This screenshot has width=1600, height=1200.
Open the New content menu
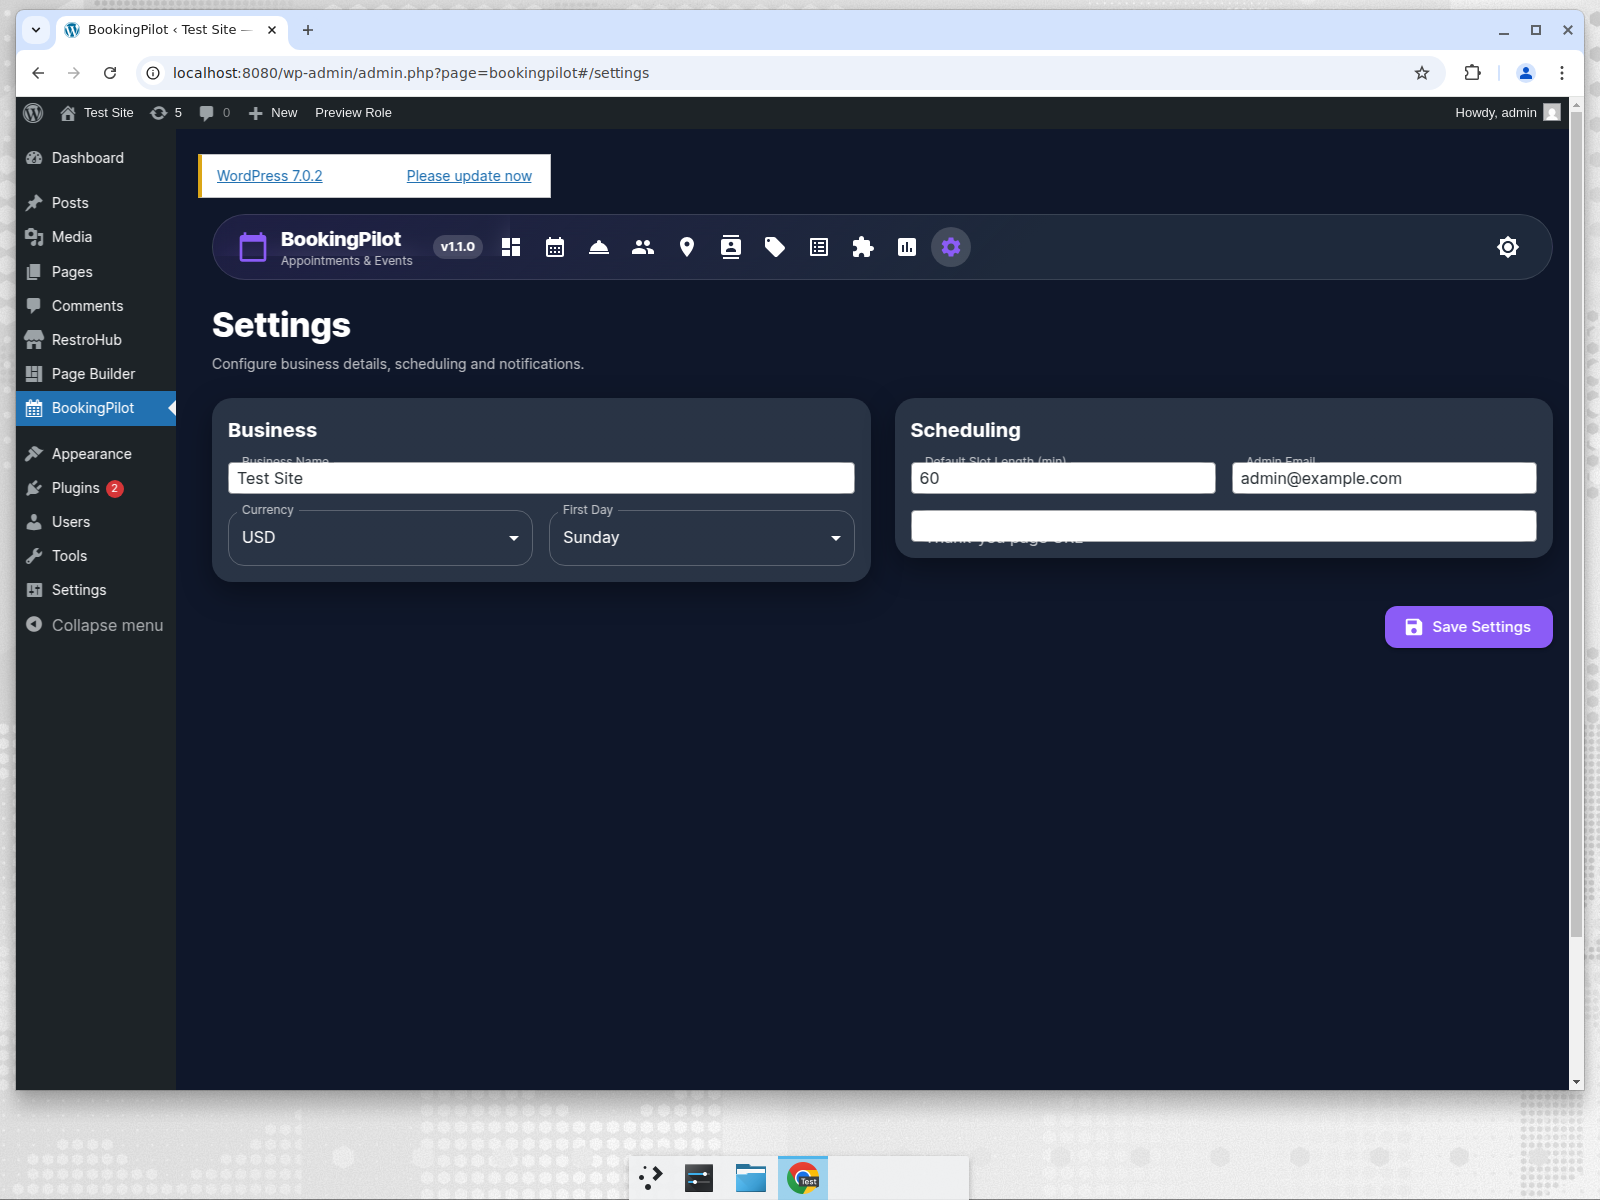tap(273, 113)
